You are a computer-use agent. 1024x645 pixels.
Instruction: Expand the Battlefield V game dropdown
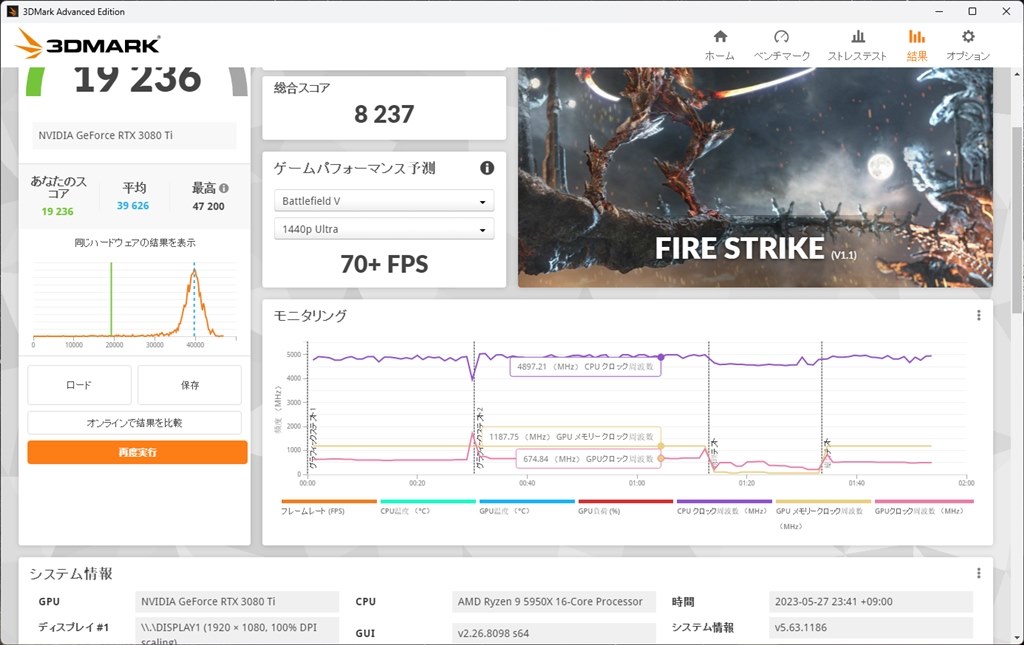click(384, 201)
